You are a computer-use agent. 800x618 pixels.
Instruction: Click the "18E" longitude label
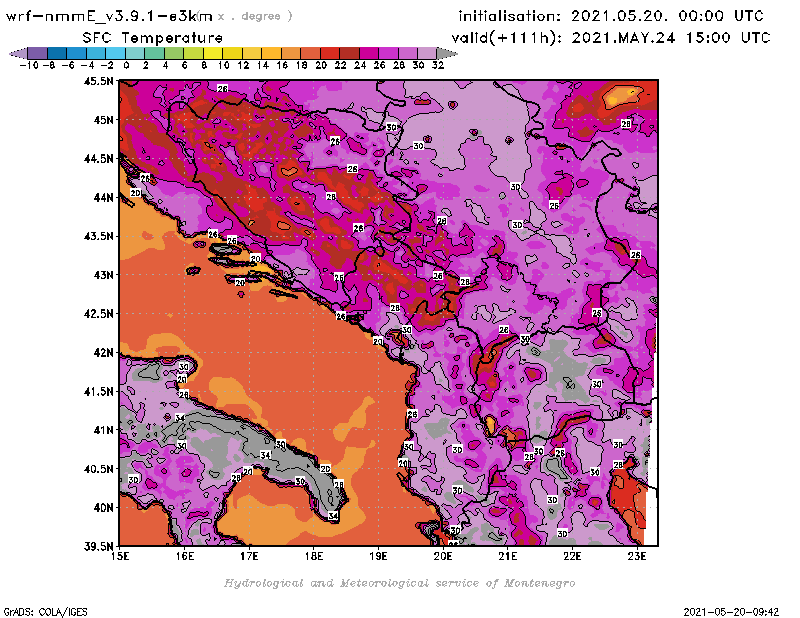314,556
